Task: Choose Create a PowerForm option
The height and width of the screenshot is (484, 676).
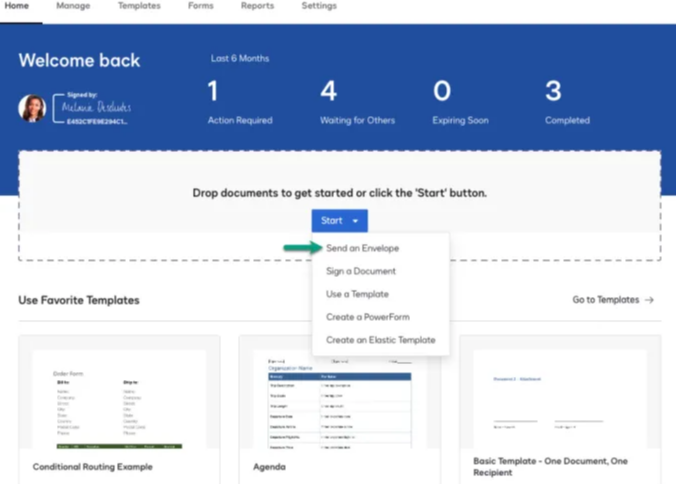Action: tap(368, 317)
